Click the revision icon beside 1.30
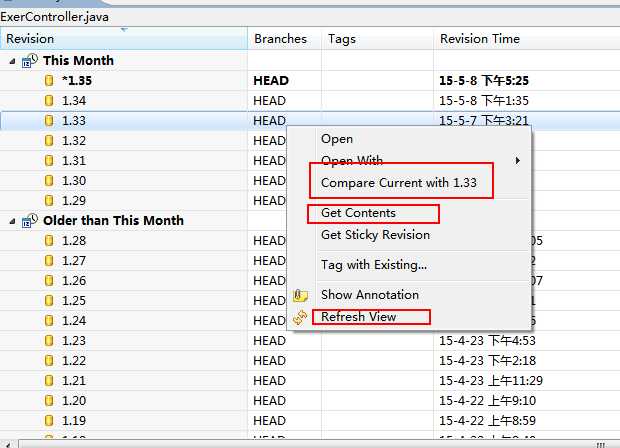Viewport: 620px width, 448px height. coord(49,181)
